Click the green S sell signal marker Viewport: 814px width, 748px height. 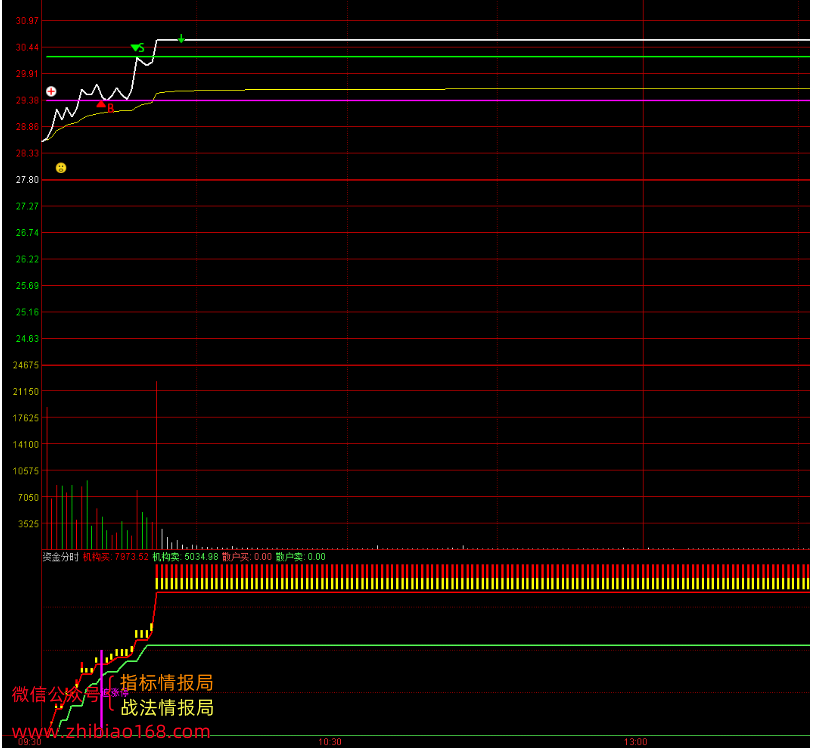coord(138,48)
